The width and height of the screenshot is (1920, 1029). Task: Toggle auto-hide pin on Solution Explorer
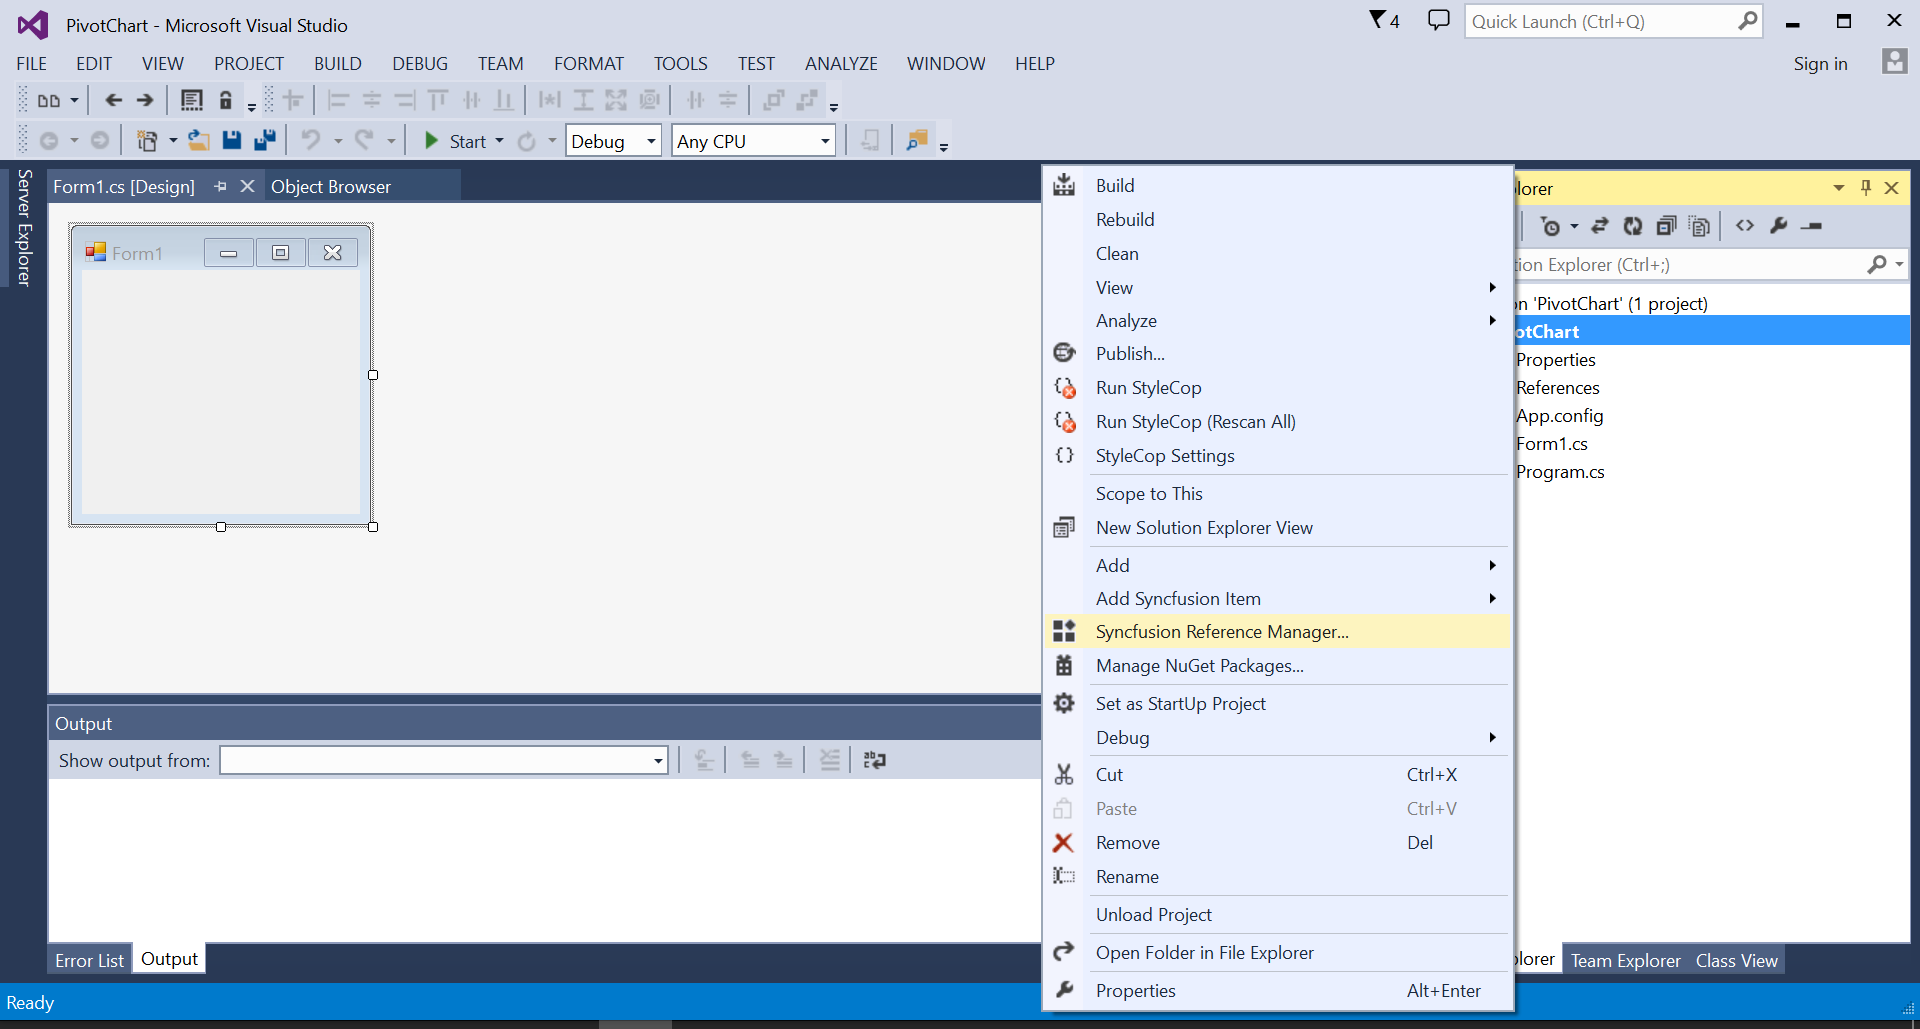pyautogui.click(x=1865, y=188)
